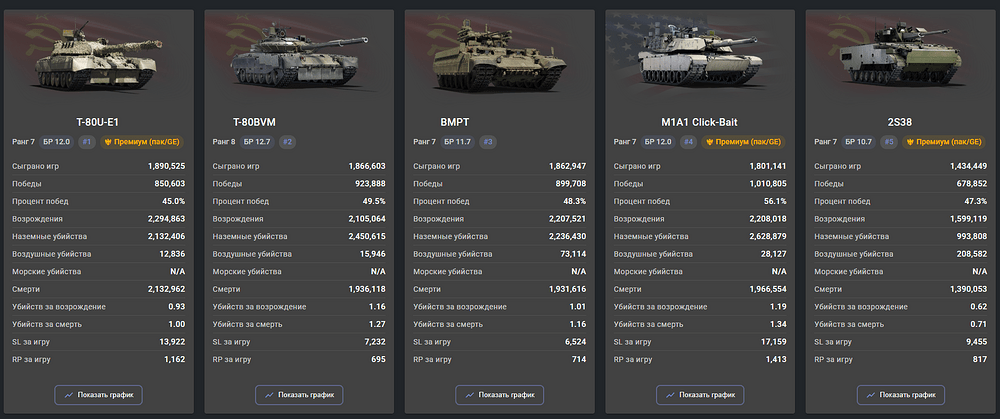Click the Премиум badge on M1A1 Click-Bait
This screenshot has width=1000, height=419.
pos(742,142)
